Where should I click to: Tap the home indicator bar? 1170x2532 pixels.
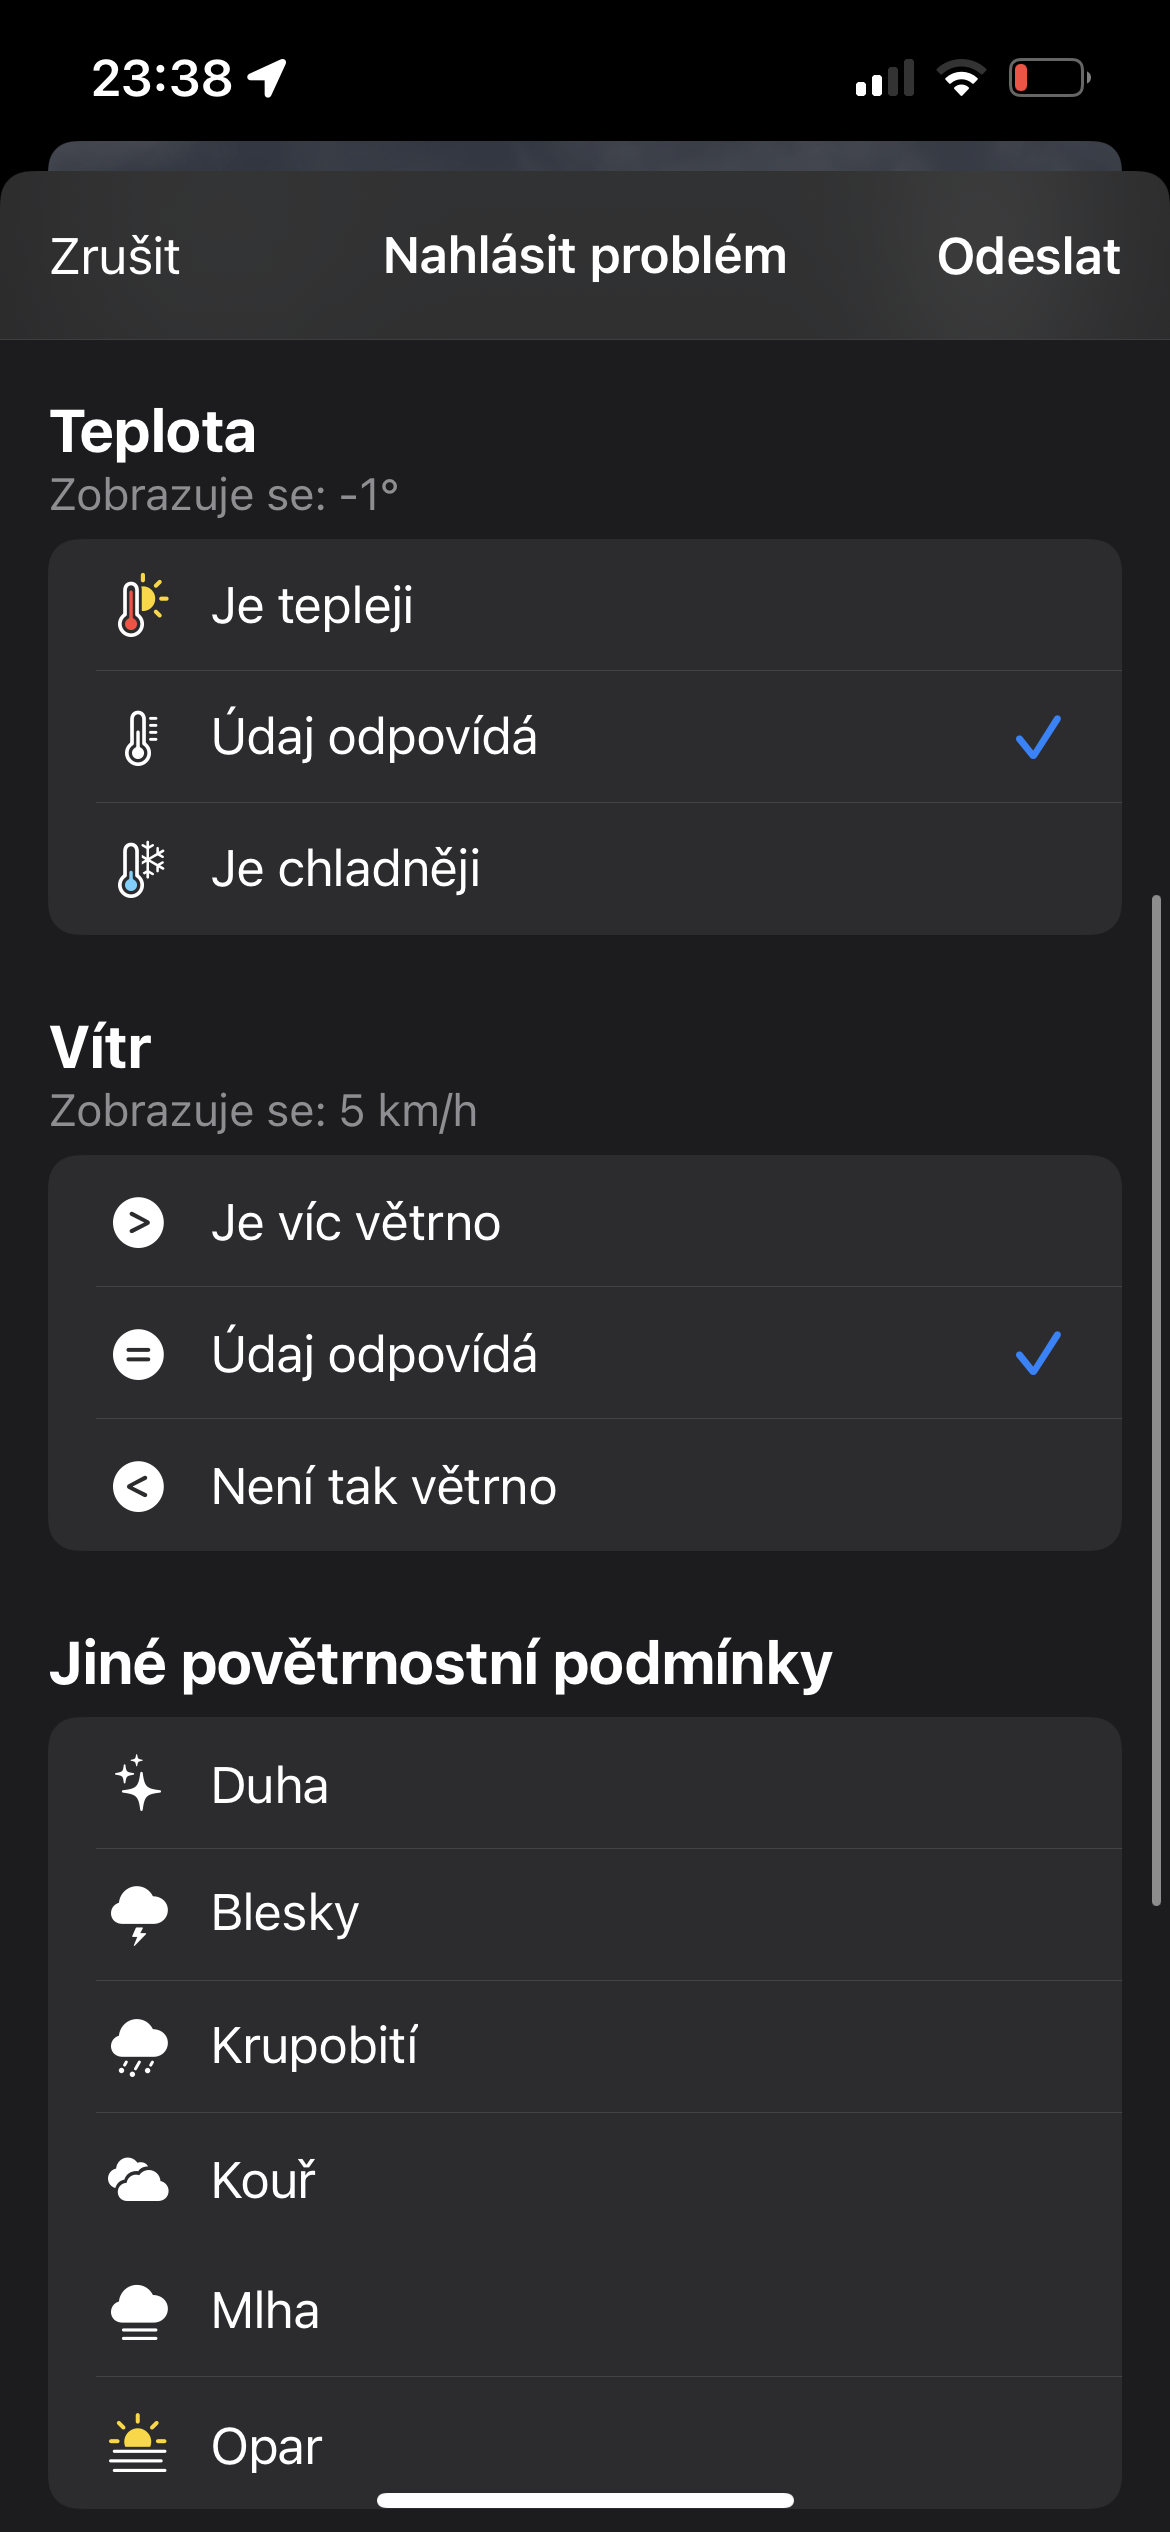coord(585,2501)
